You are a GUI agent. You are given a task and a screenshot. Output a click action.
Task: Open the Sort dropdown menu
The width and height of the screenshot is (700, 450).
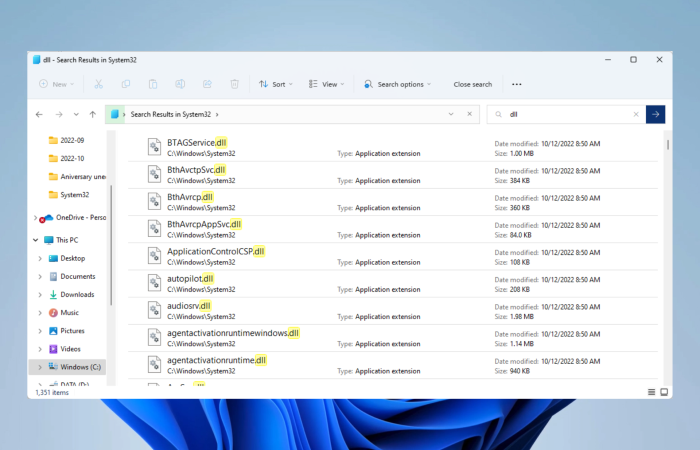(276, 84)
